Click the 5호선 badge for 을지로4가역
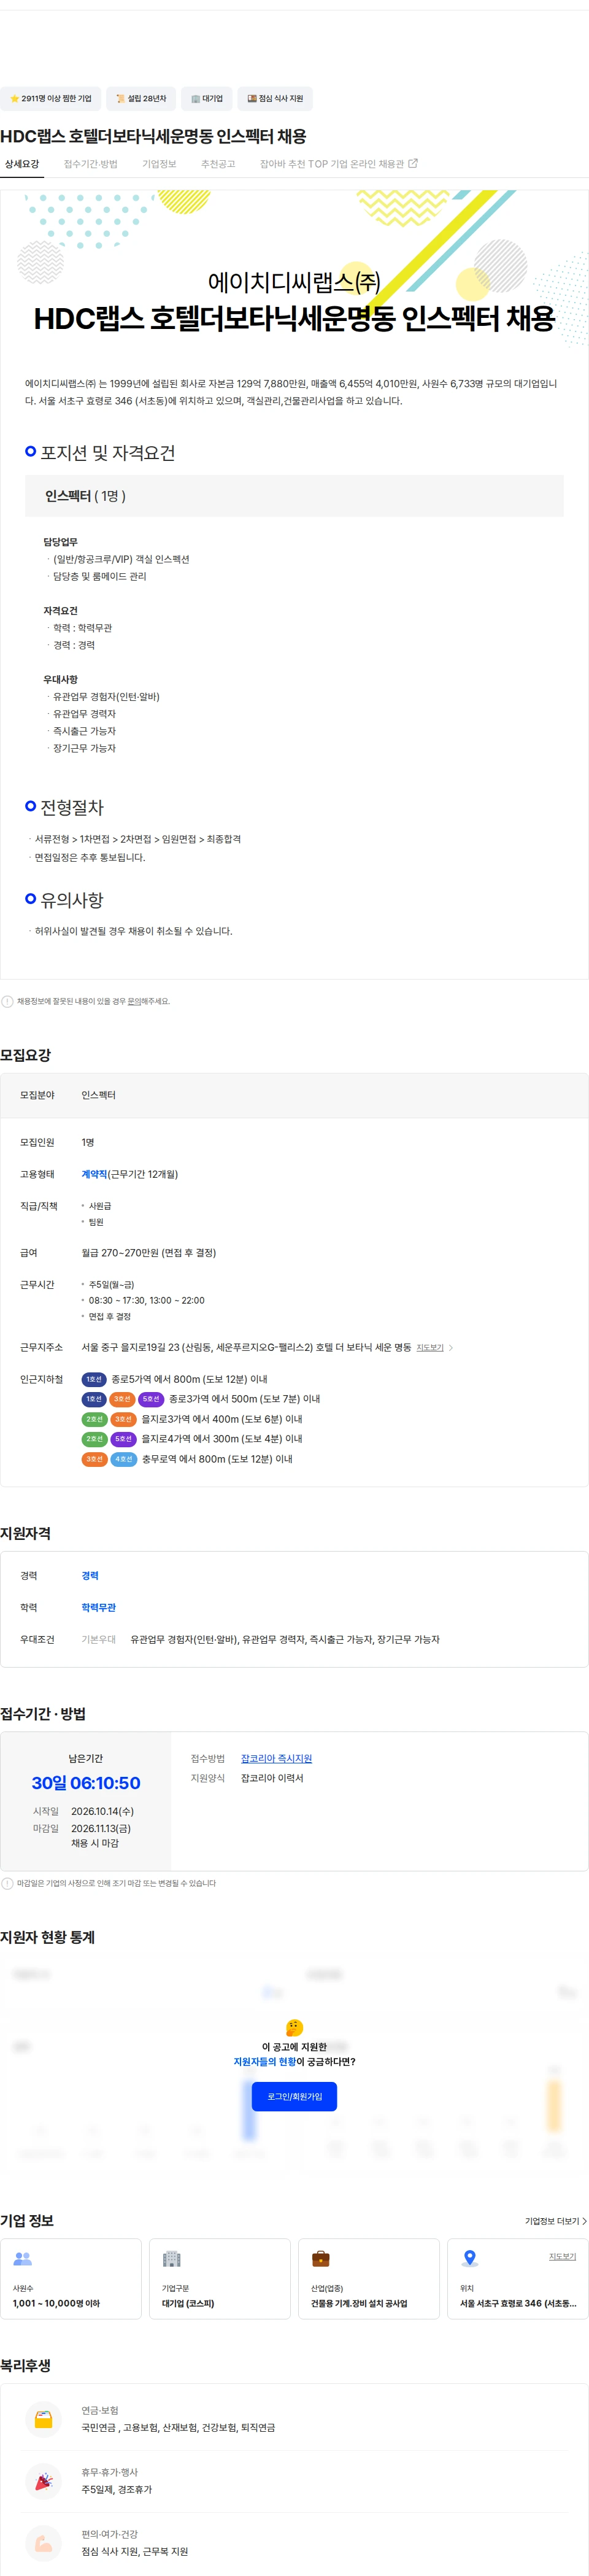Screen dimensions: 589x2576 pos(123,1439)
